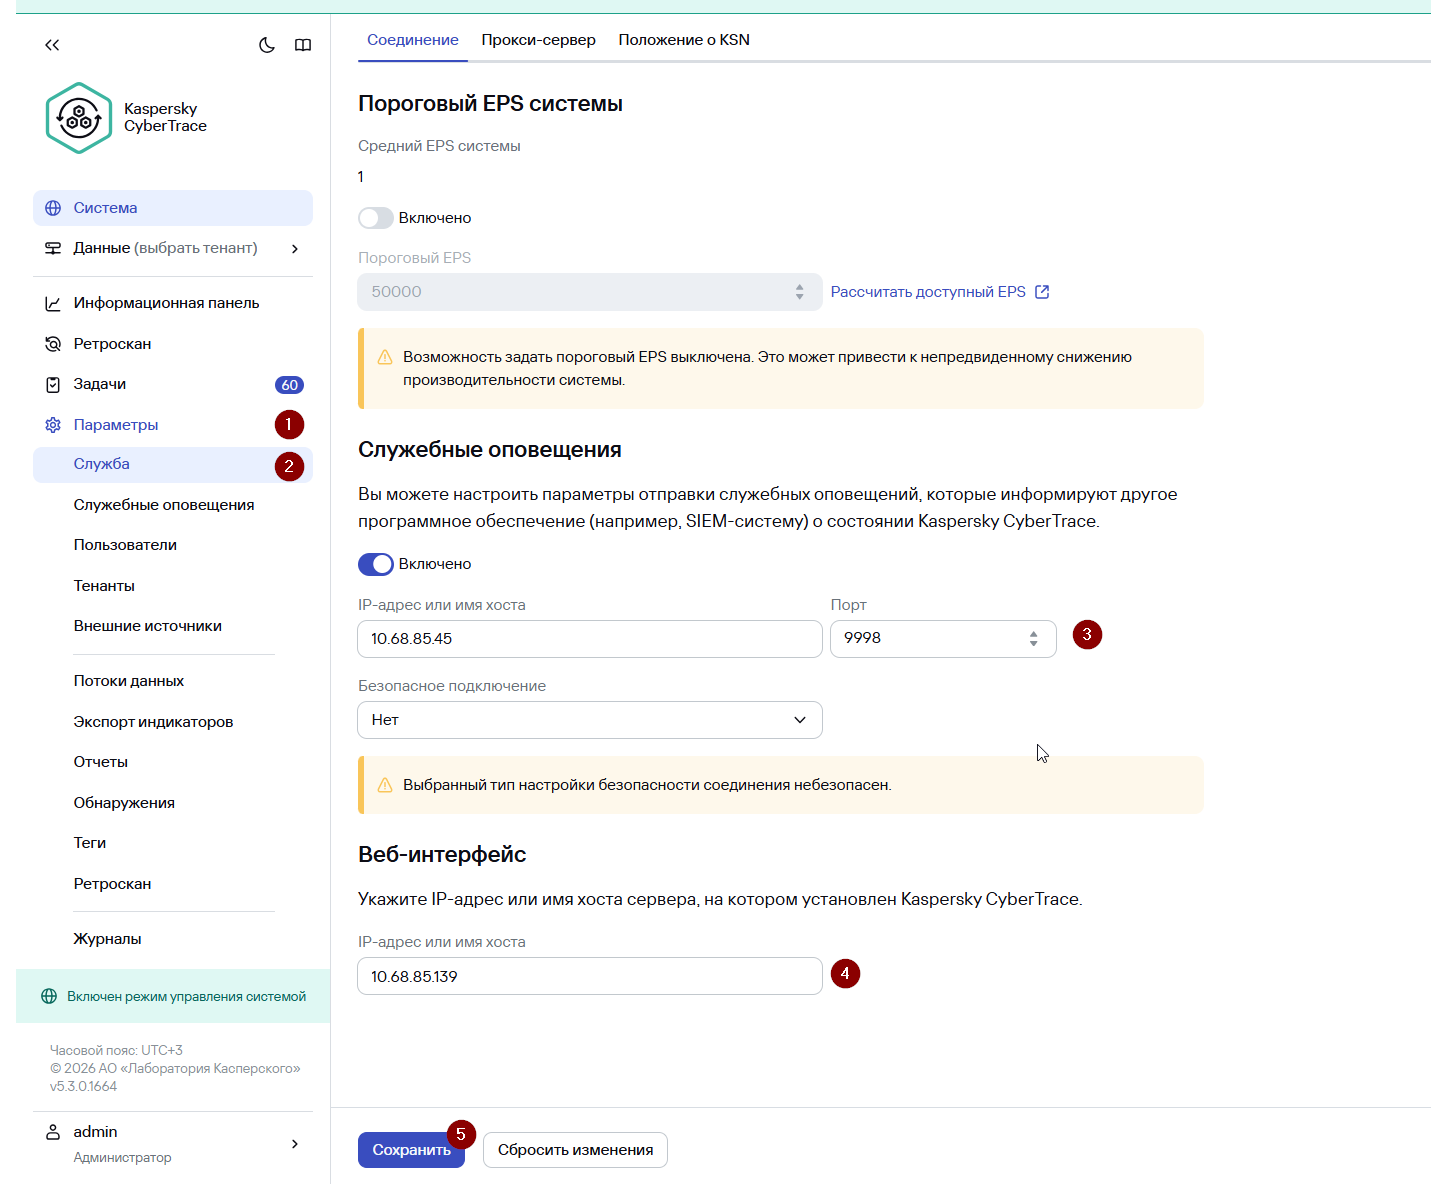The width and height of the screenshot is (1431, 1184).
Task: Click the disabled Пороговый EPS value field
Action: [590, 292]
